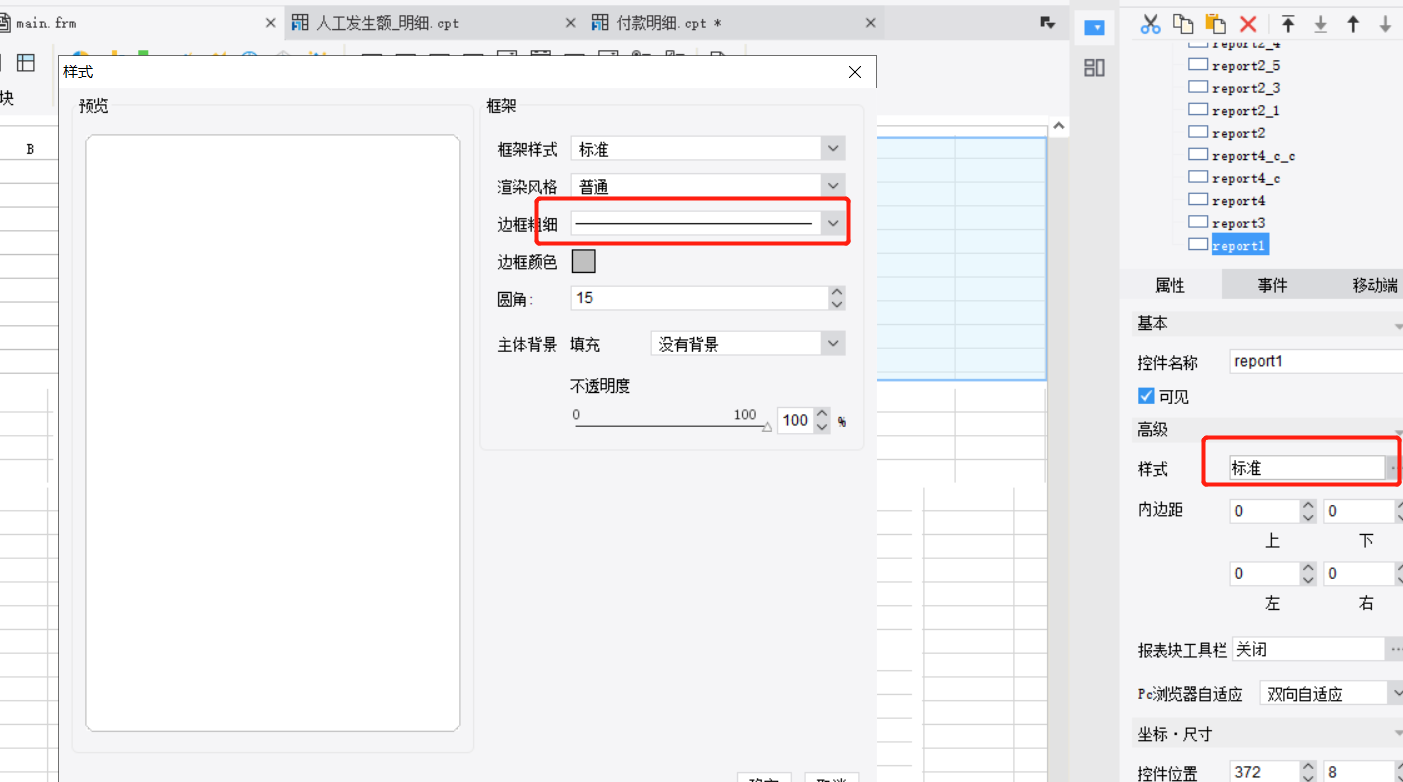Click the table grid icon in left toolbar

click(26, 63)
